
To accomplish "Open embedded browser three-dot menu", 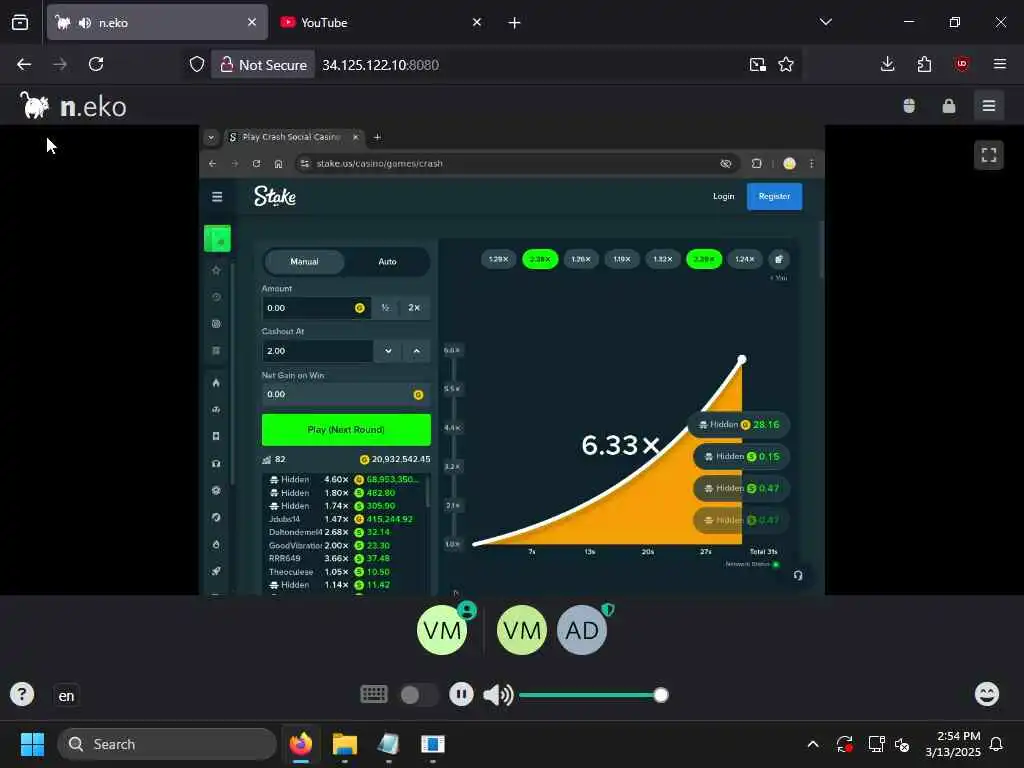I will pos(812,163).
